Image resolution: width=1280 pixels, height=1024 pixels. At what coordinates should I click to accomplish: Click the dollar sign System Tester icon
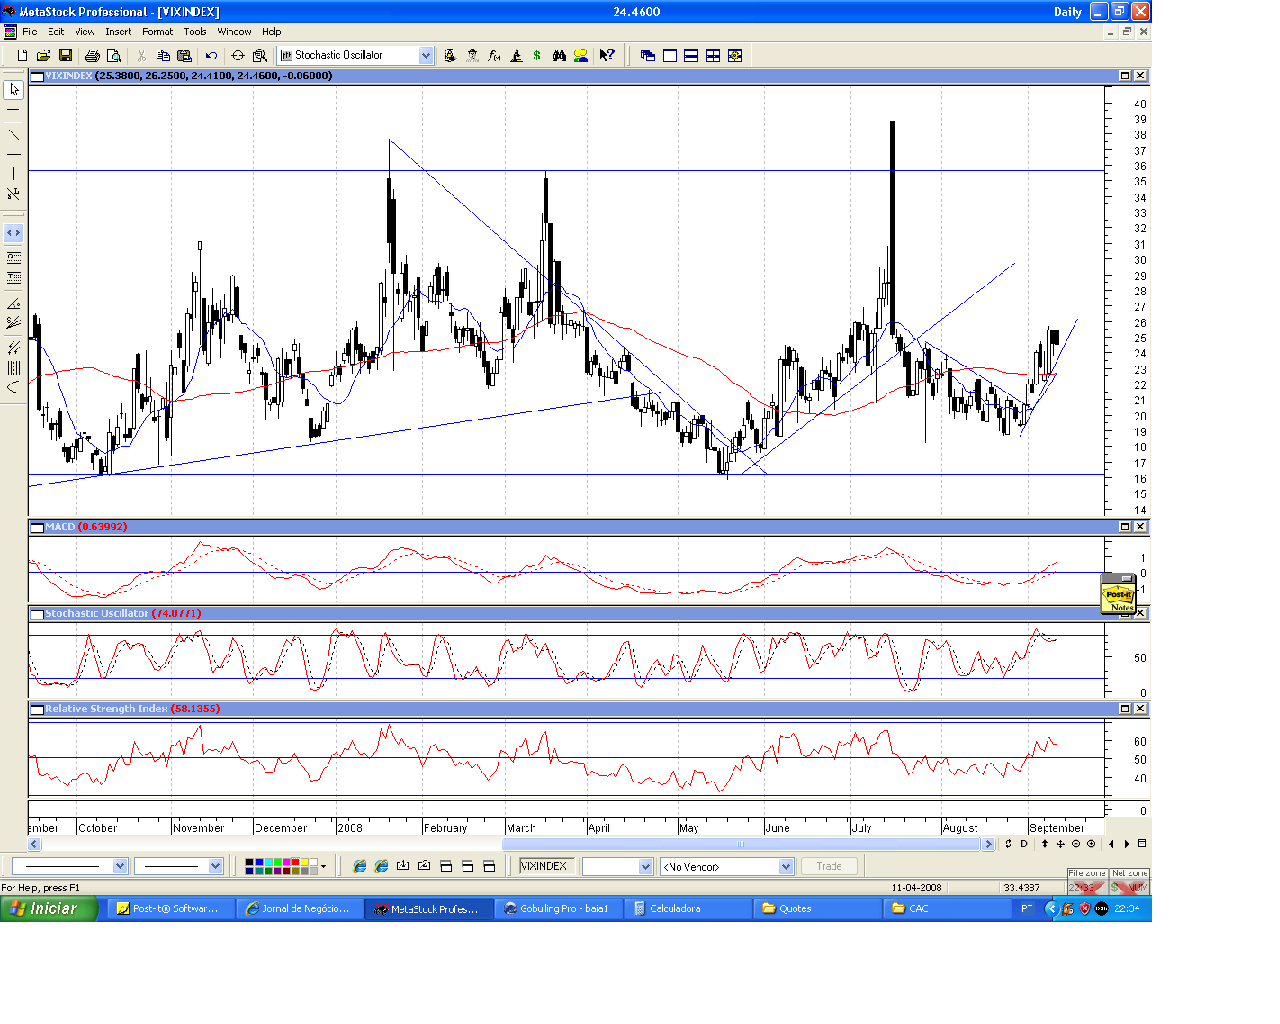[x=537, y=56]
